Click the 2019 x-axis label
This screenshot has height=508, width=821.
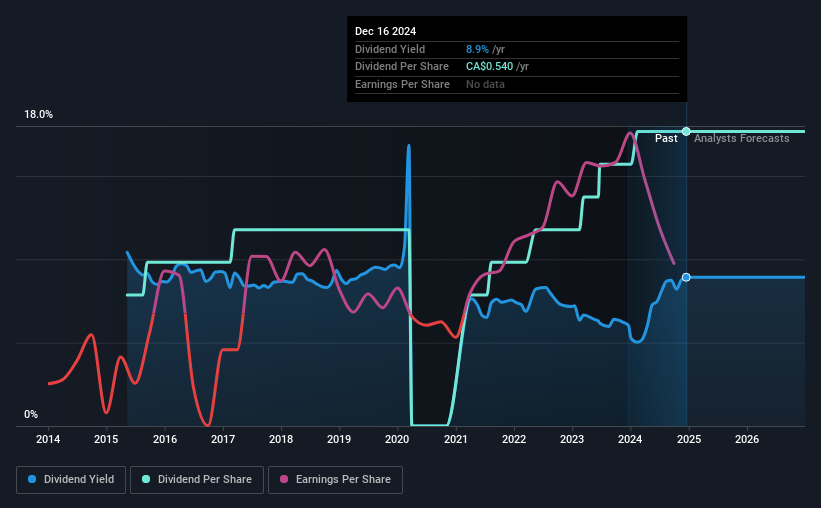click(339, 439)
